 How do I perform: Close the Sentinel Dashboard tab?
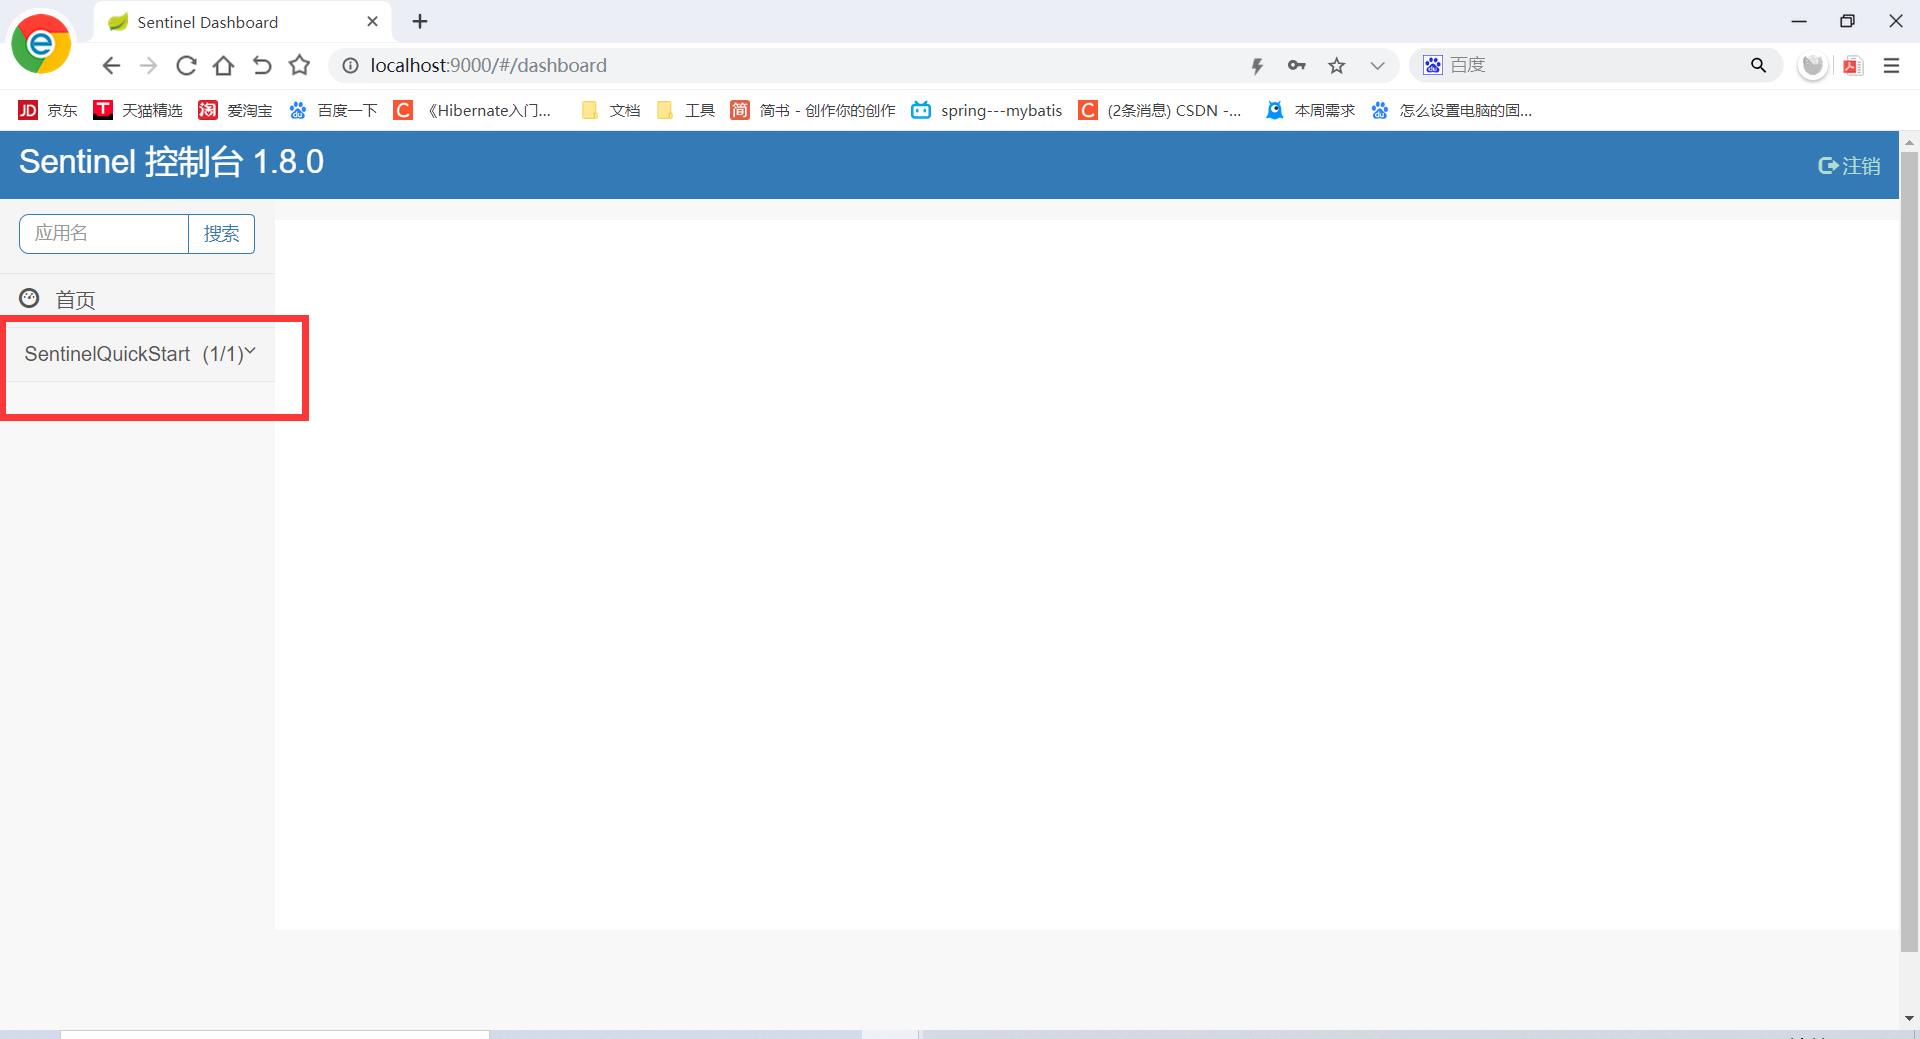tap(372, 21)
